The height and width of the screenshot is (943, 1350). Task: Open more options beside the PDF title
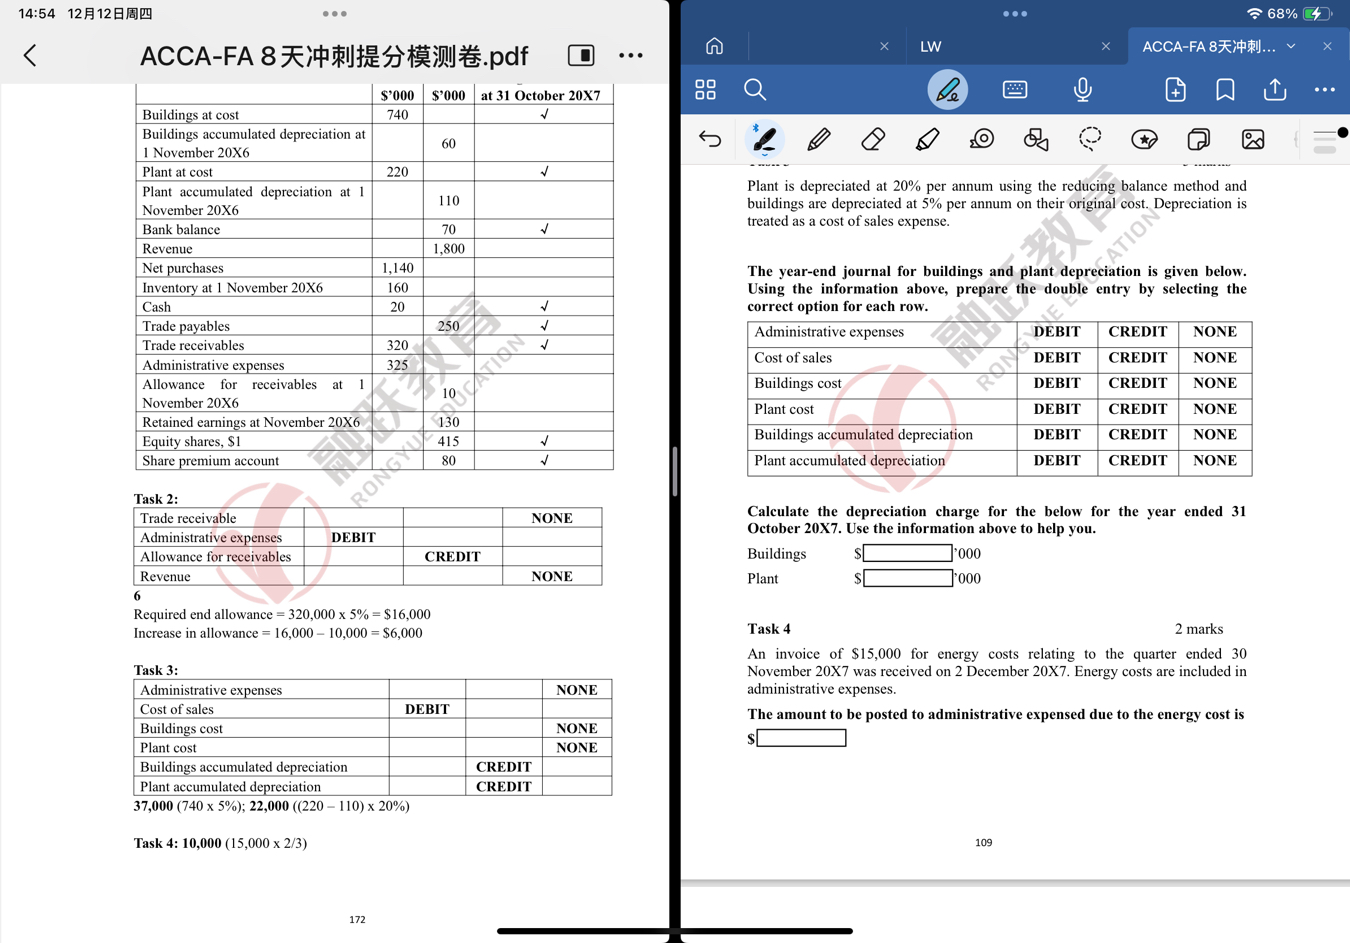(631, 55)
